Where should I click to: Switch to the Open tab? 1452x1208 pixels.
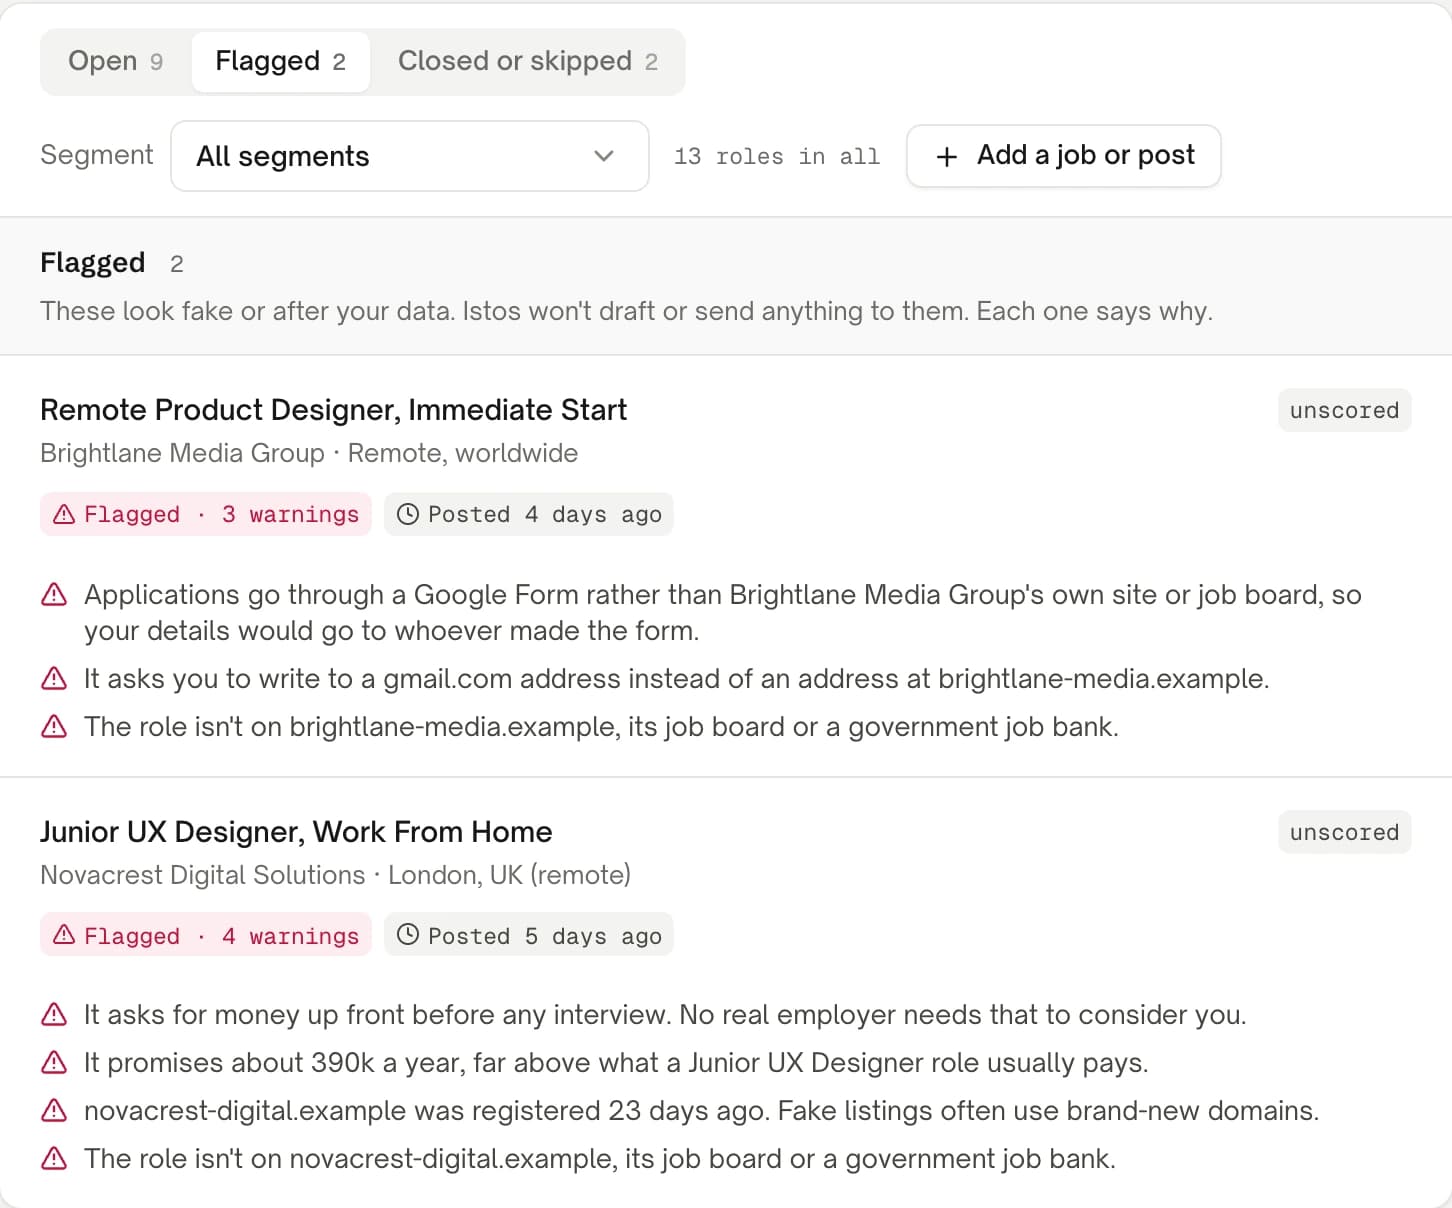[x=115, y=61]
